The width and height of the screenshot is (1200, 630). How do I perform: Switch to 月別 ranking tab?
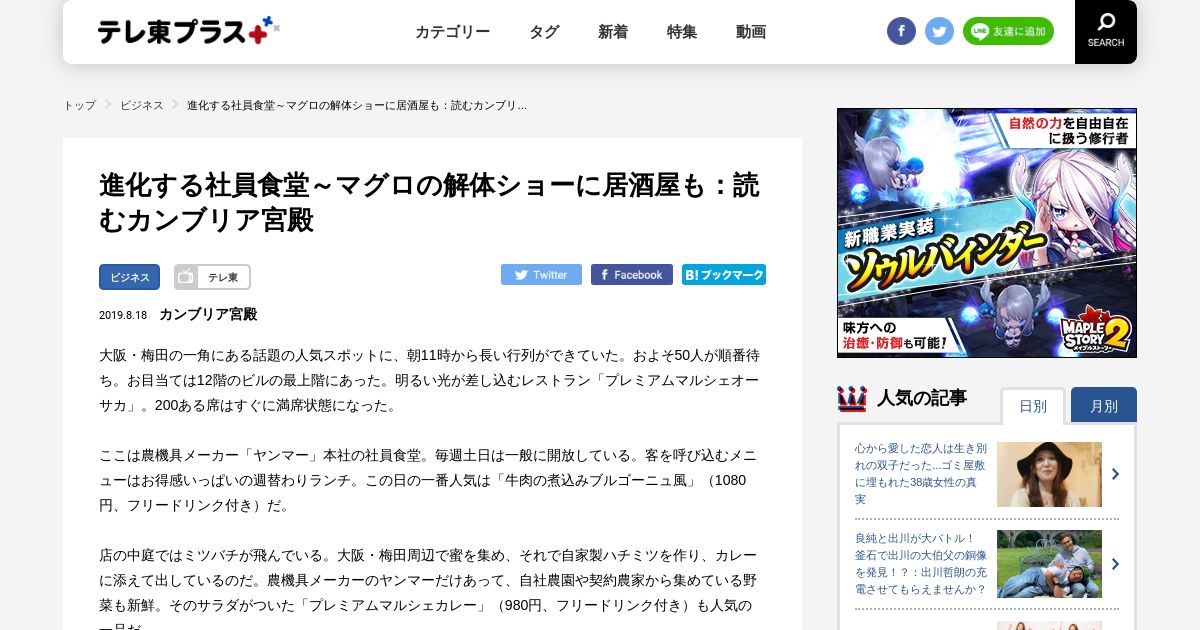(1104, 405)
